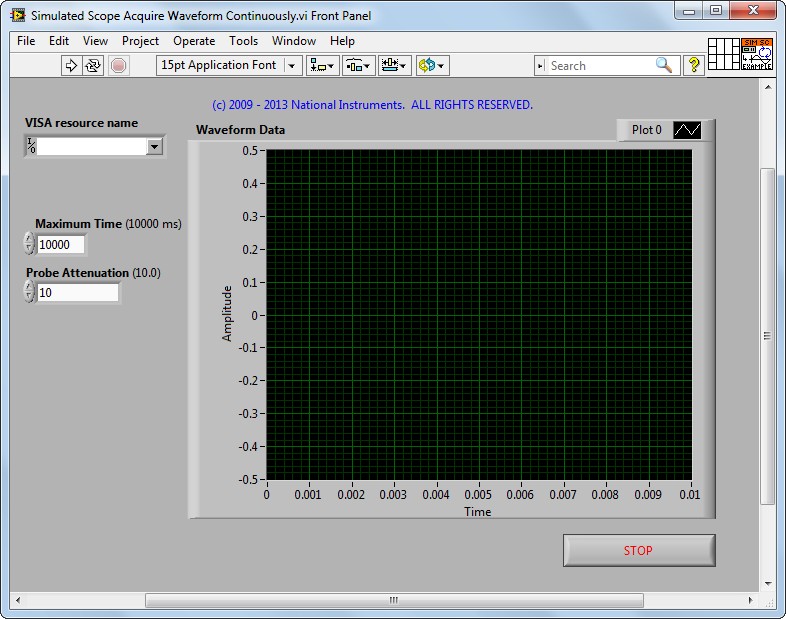Screen dimensions: 786x619
Task: Increment the Maximum Time stepper arrows
Action: pyautogui.click(x=30, y=239)
